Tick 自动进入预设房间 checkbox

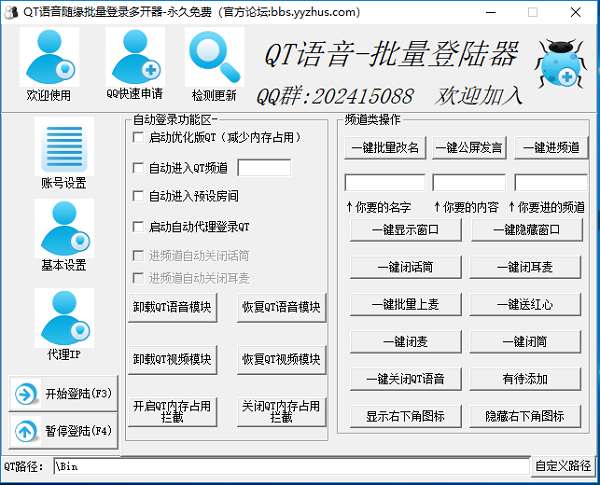(138, 196)
